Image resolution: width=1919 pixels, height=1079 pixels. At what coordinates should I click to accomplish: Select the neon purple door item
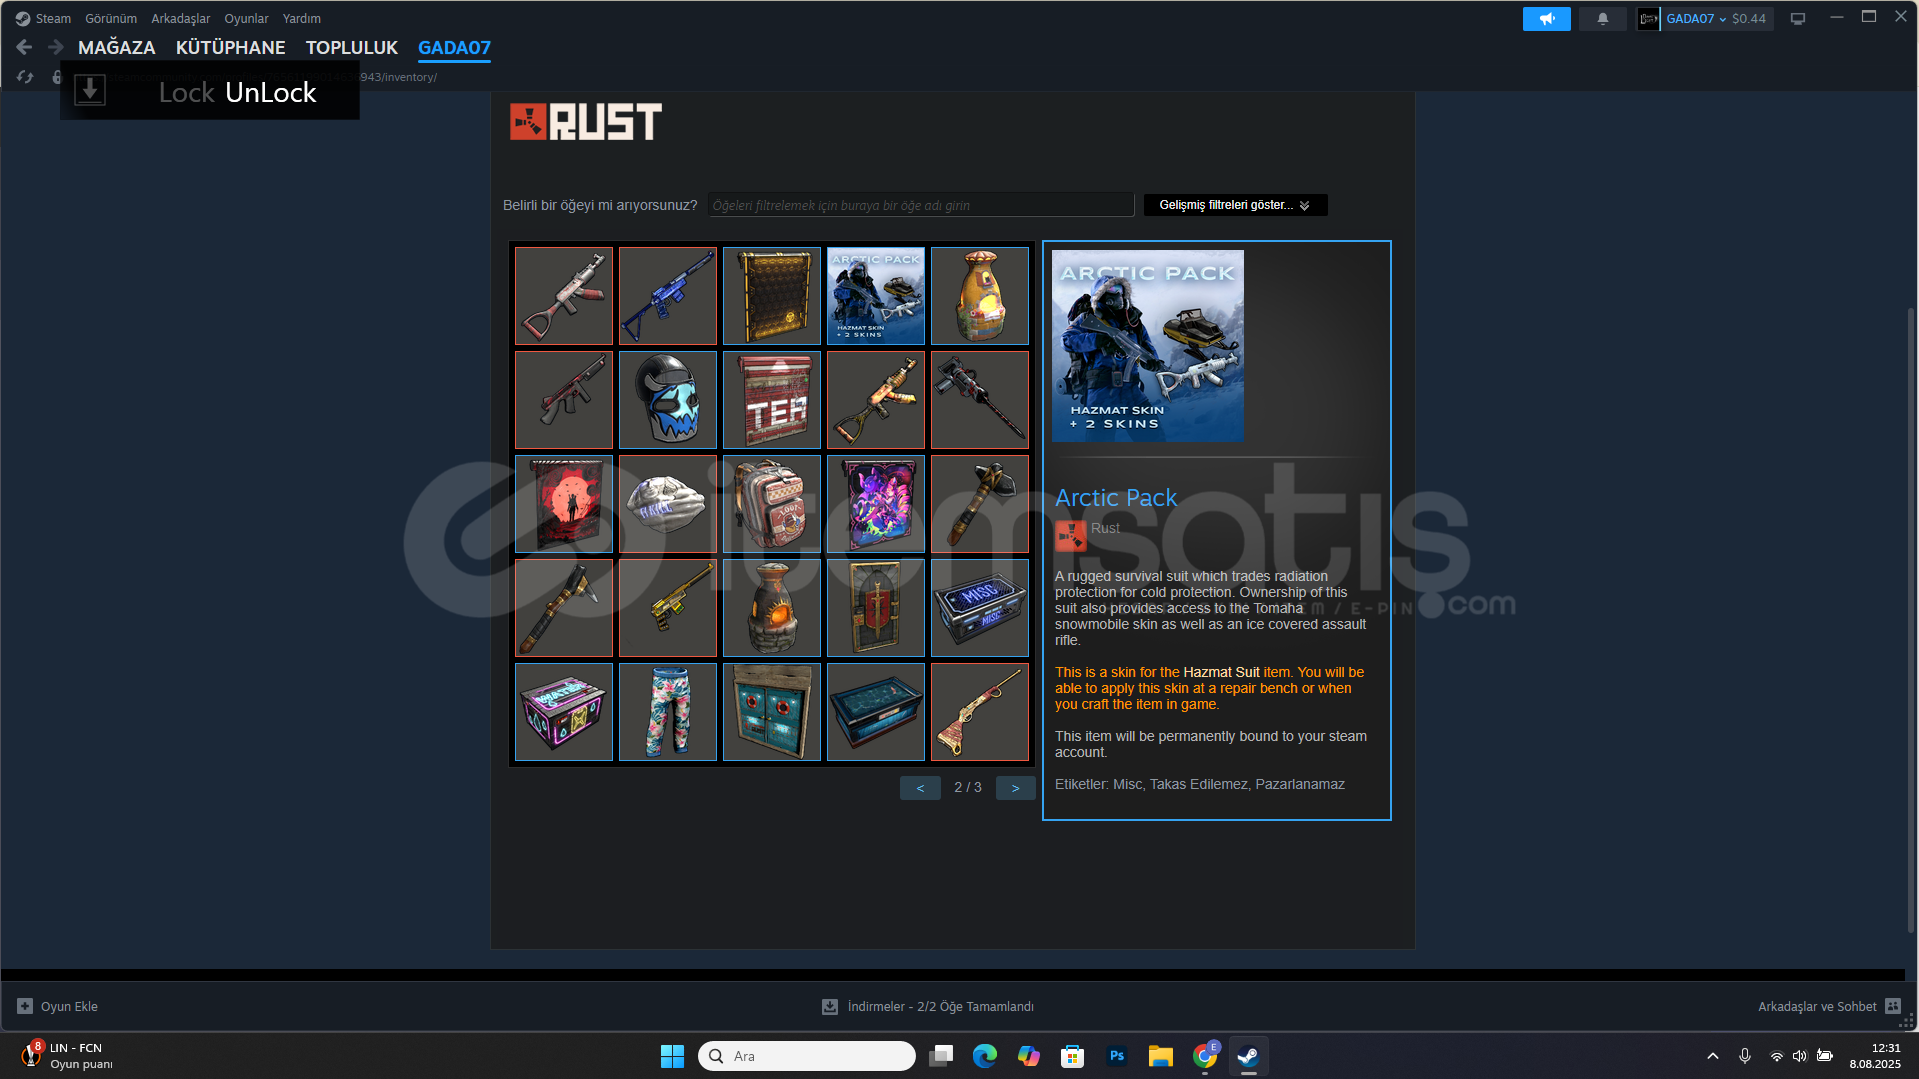coord(876,504)
